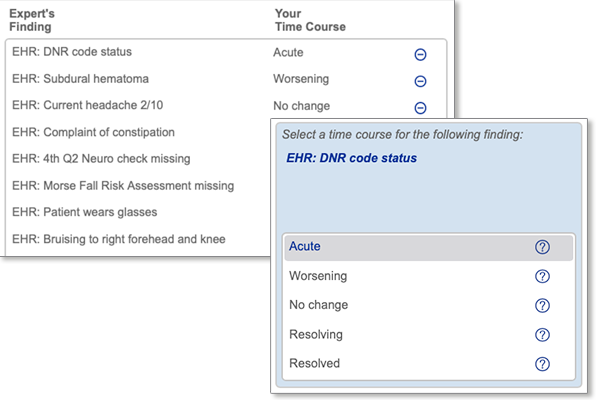This screenshot has height=400, width=600.
Task: Pick Resolved time course option
Action: point(429,363)
